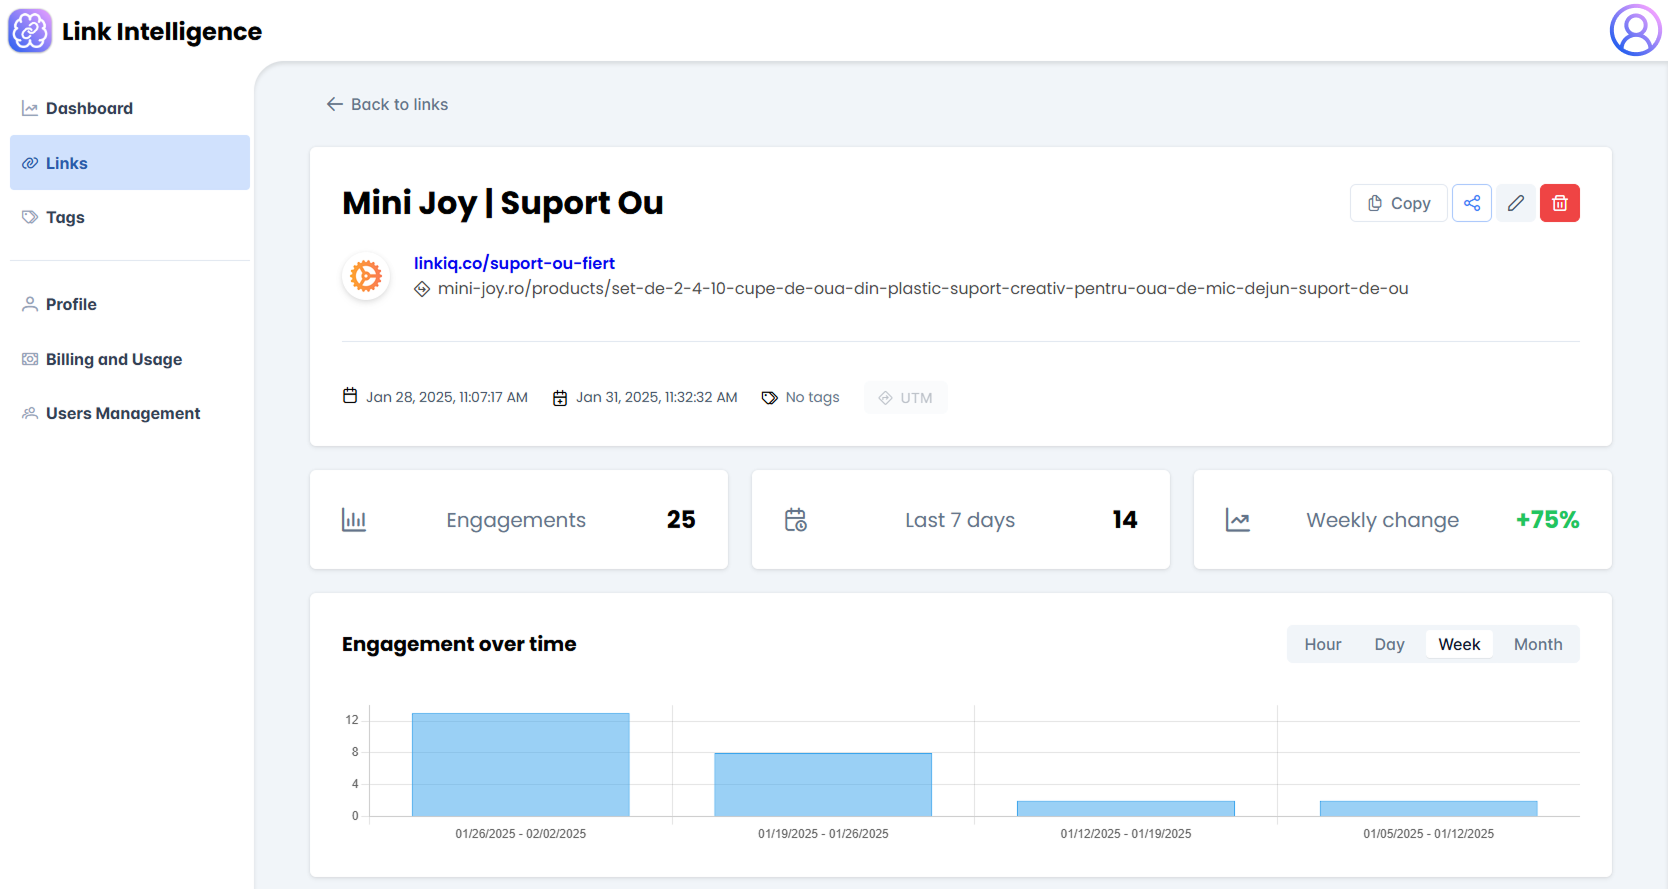
Task: Open the Profile sidebar page
Action: click(x=130, y=304)
